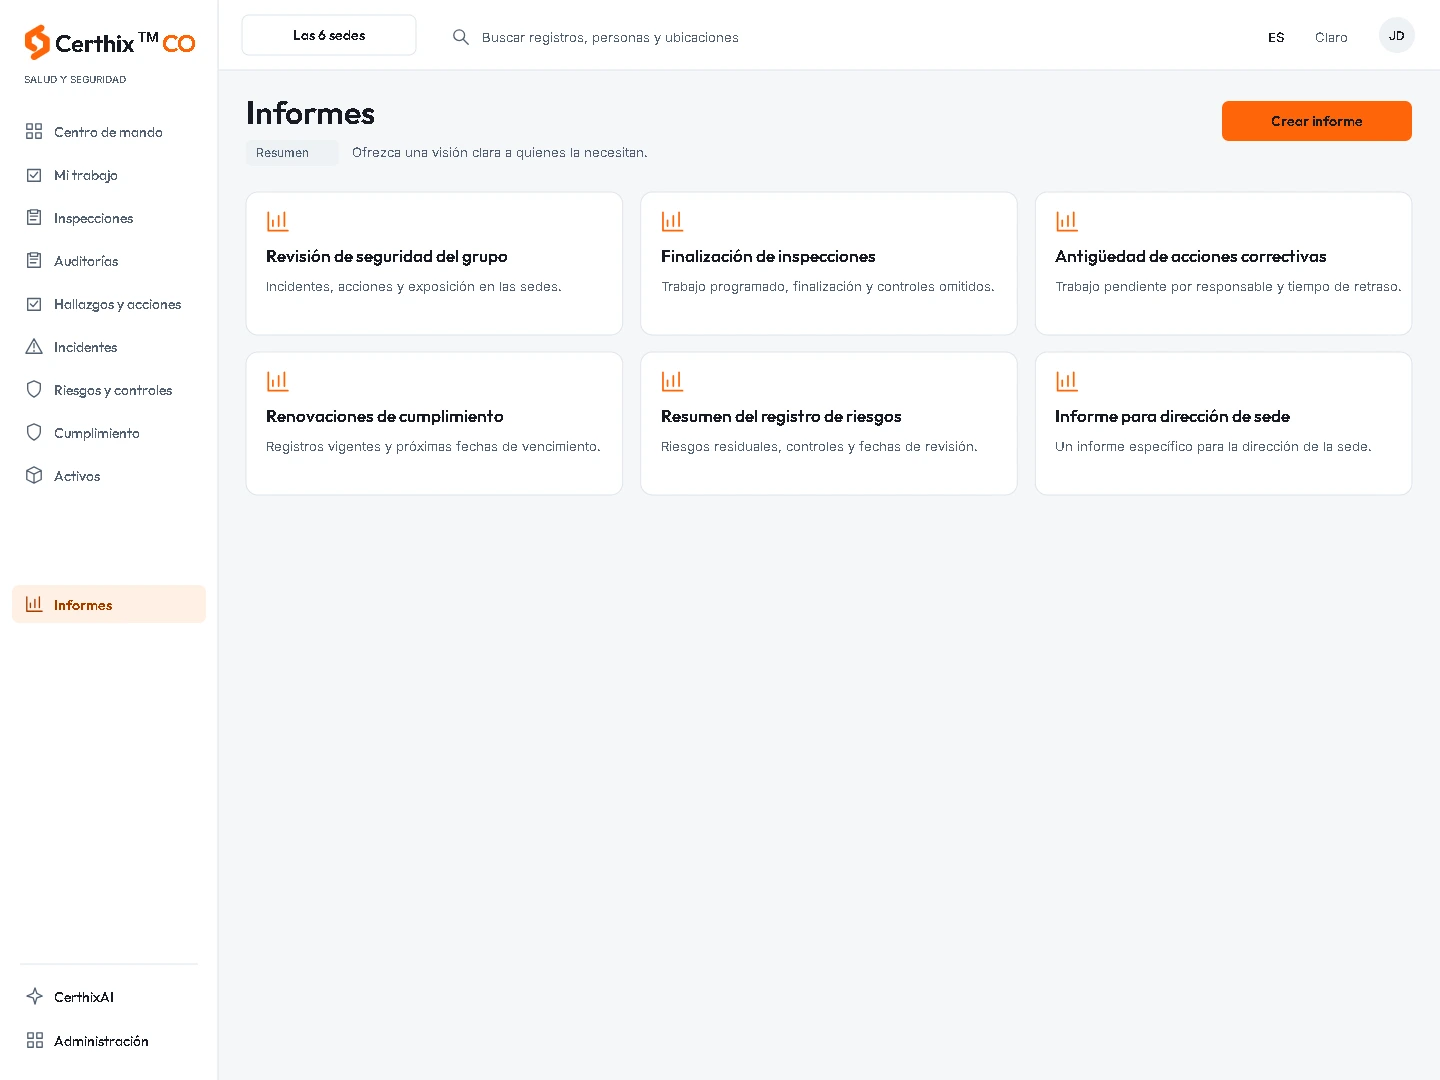This screenshot has height=1080, width=1440.
Task: Click the Mi trabajo checkmark icon
Action: pyautogui.click(x=34, y=174)
